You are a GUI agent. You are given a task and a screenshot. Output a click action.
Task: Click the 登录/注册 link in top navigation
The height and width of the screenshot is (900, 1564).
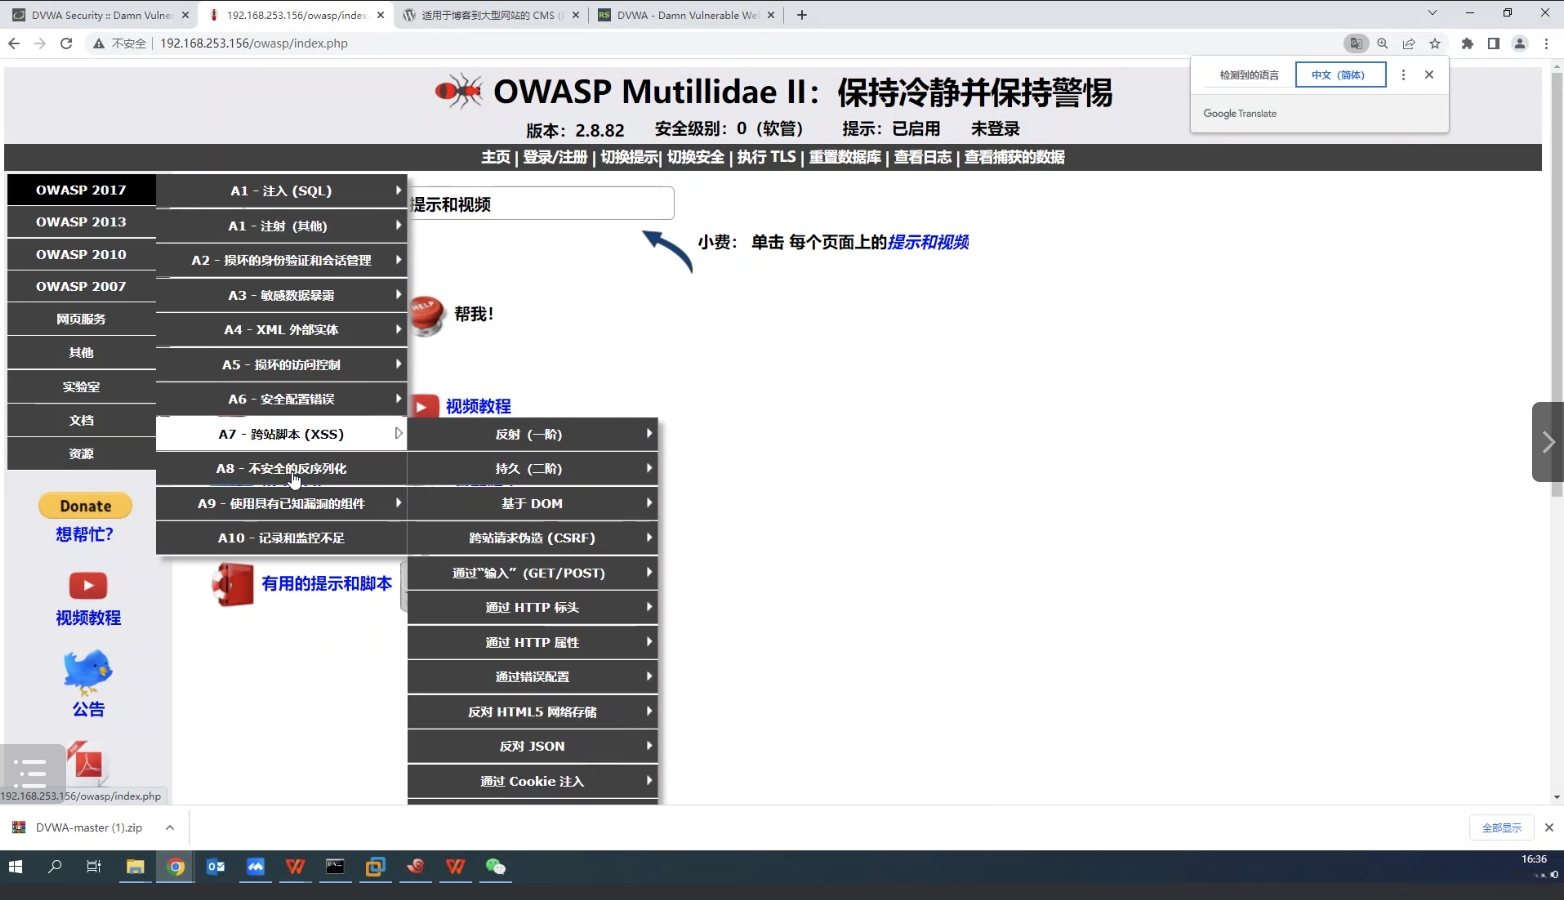(x=555, y=157)
